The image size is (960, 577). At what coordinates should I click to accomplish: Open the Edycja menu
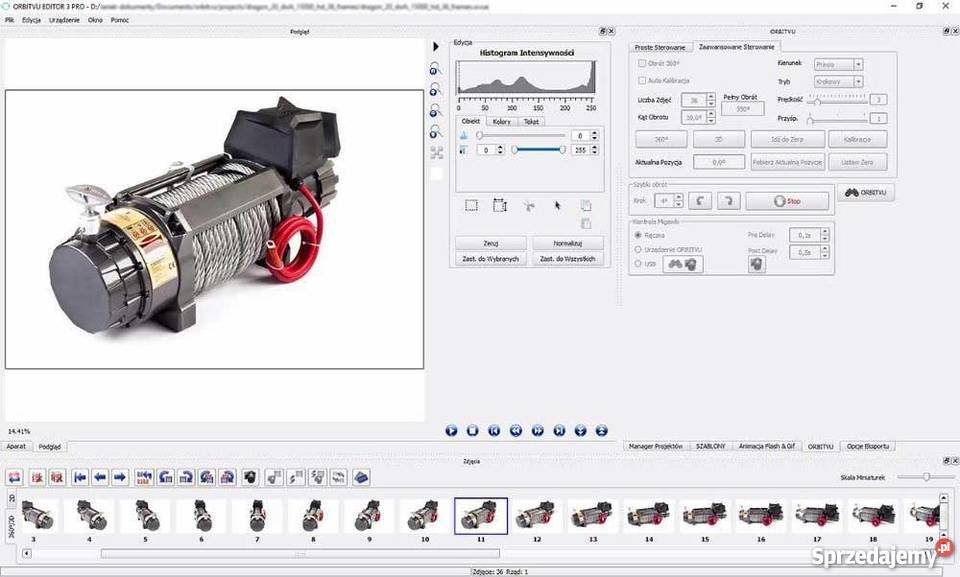tap(31, 20)
